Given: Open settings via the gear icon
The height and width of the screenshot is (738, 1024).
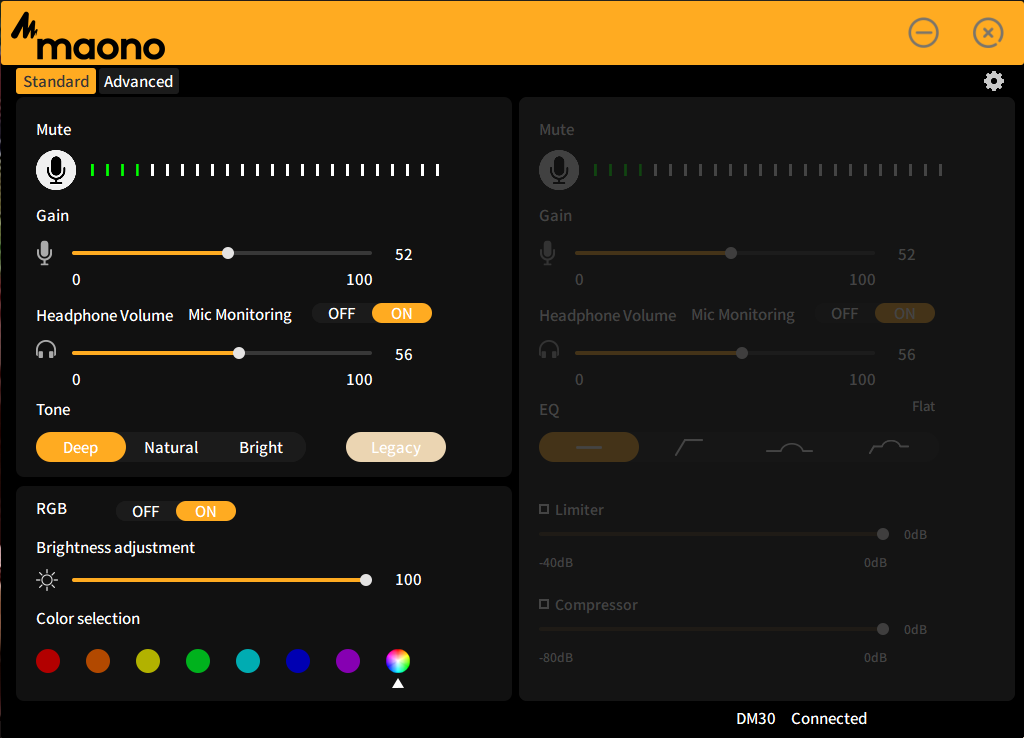Looking at the screenshot, I should (x=994, y=81).
